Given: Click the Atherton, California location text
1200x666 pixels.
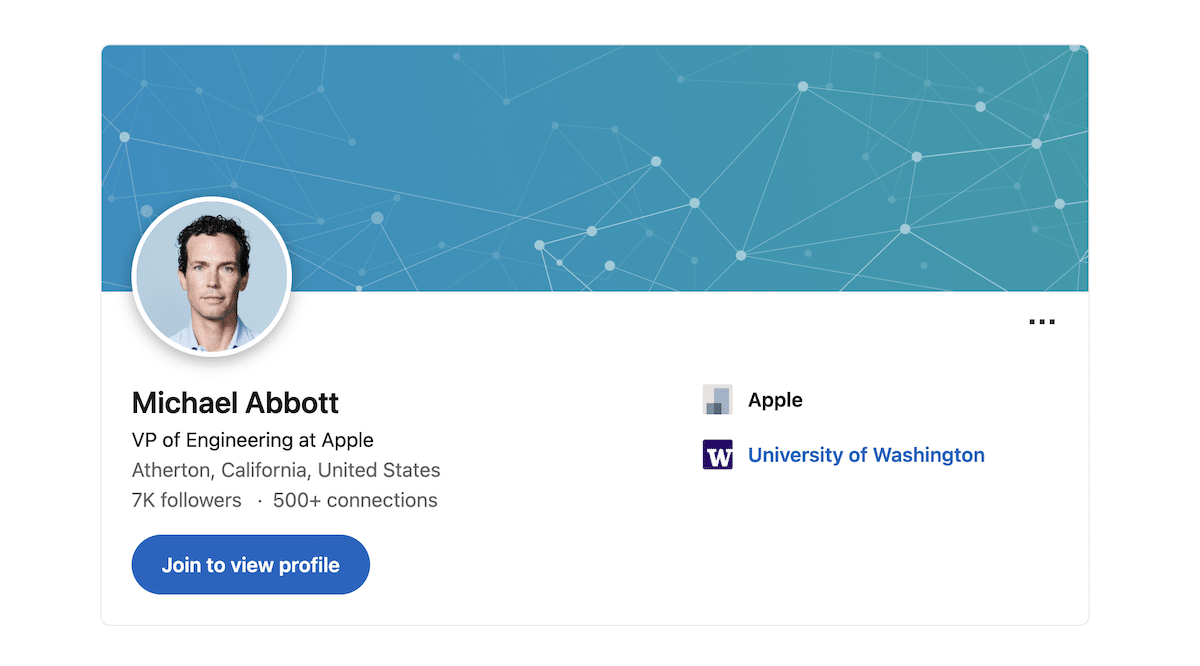Looking at the screenshot, I should click(x=286, y=470).
